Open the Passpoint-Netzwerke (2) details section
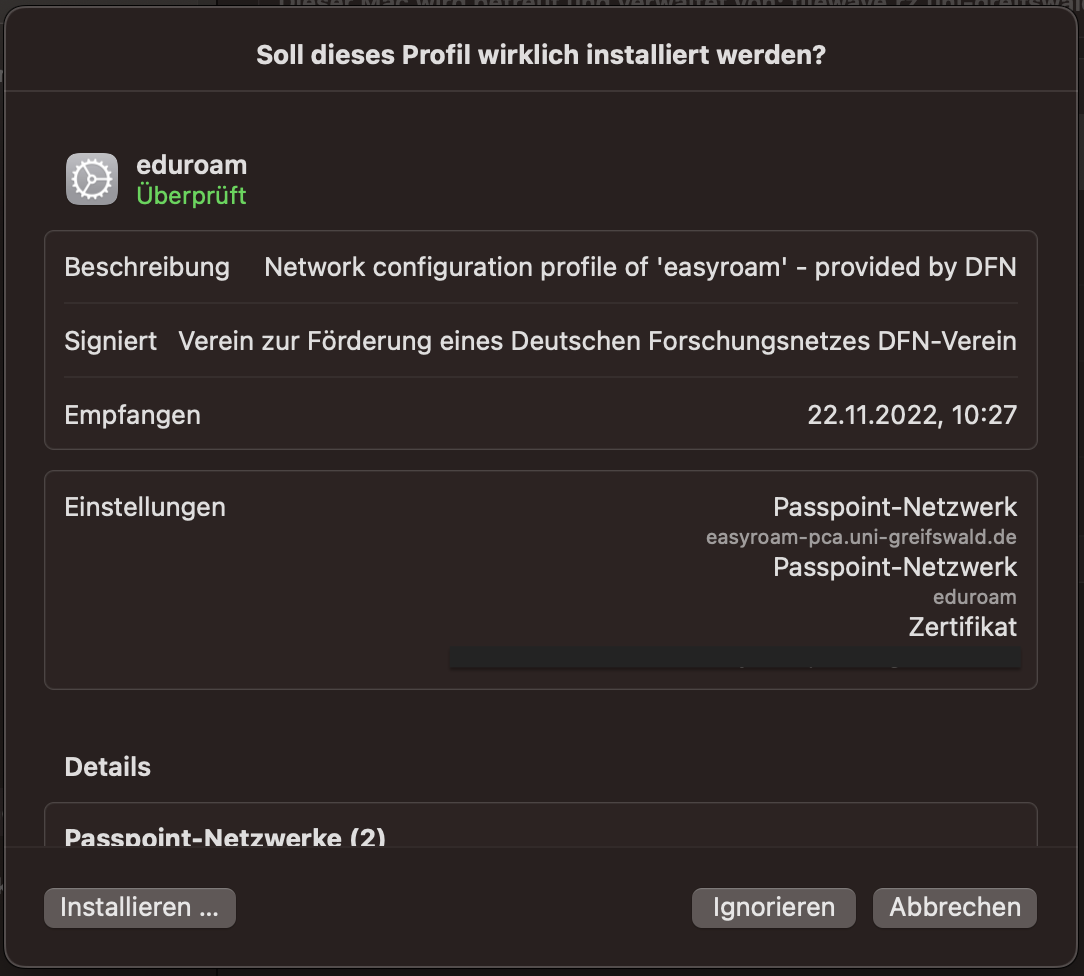Image resolution: width=1084 pixels, height=976 pixels. point(225,836)
